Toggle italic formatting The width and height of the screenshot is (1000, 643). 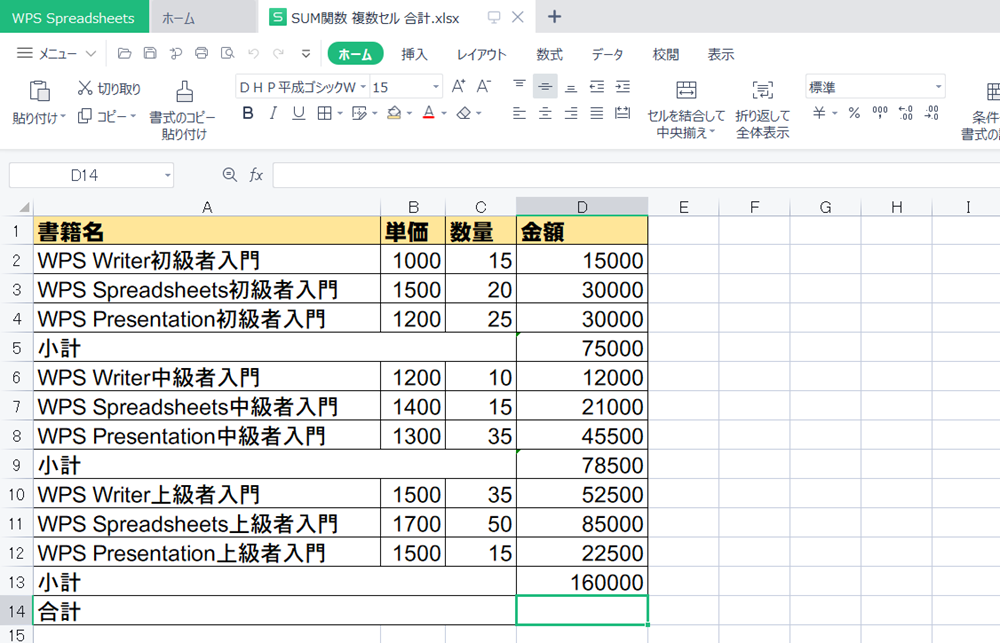click(273, 114)
